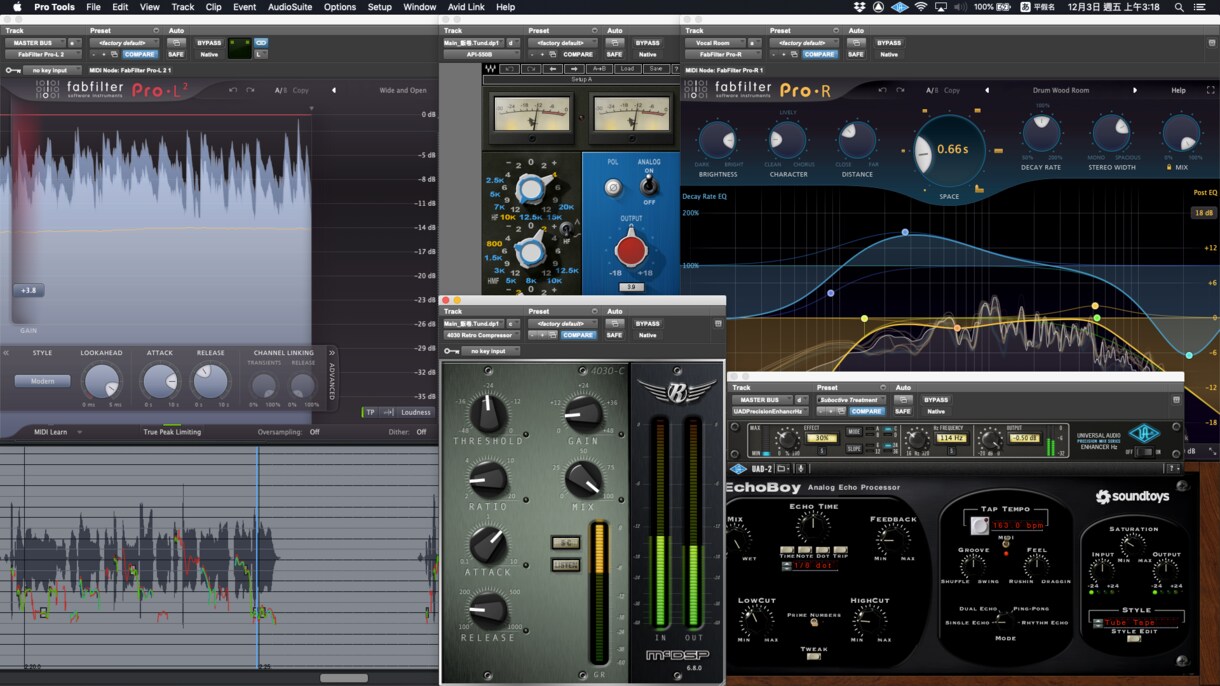Viewport: 1220px width, 686px height.
Task: Click the previous preset arrow in Pro-R
Action: 987,90
